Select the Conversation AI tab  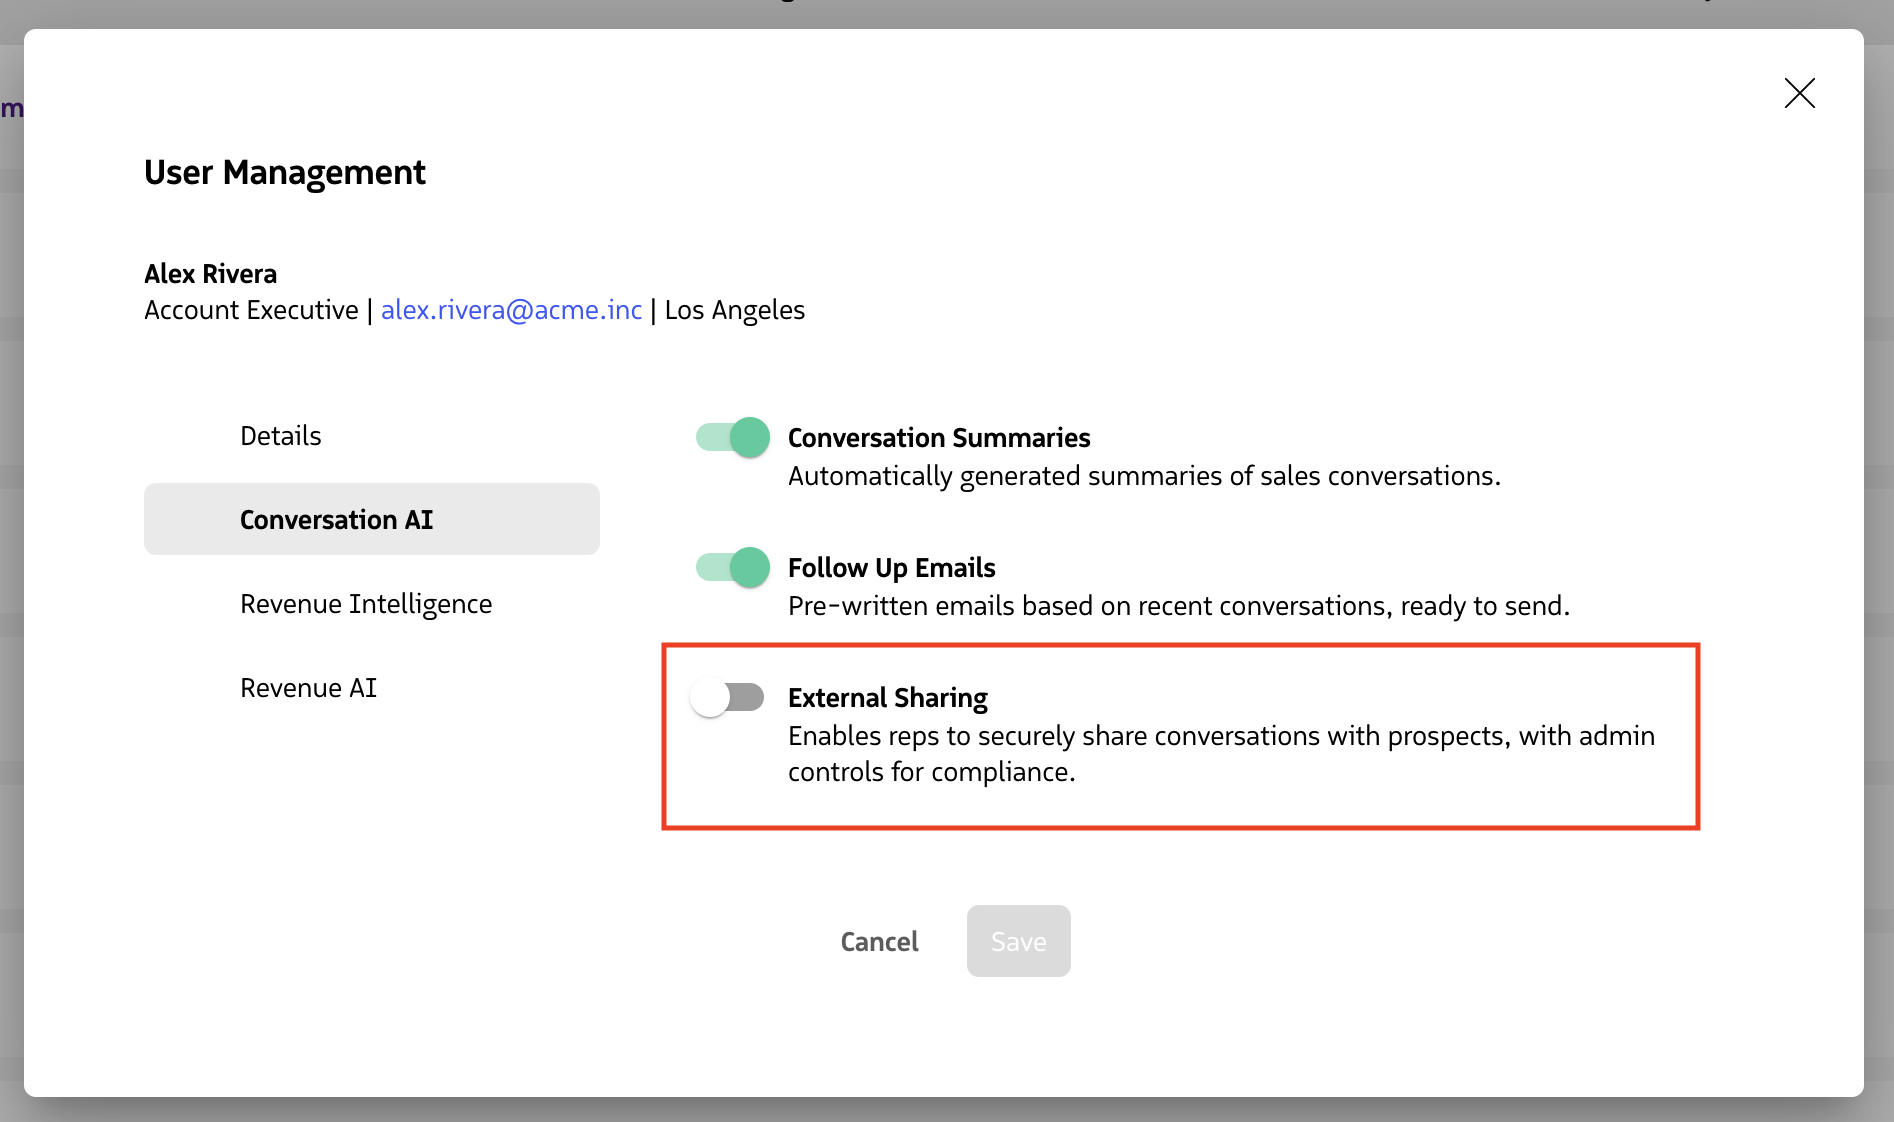pyautogui.click(x=336, y=519)
